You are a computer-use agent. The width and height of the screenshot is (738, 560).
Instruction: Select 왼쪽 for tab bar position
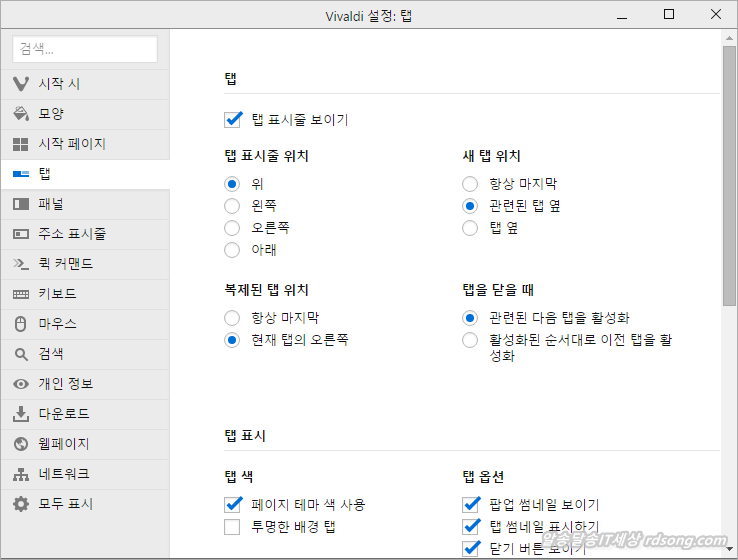coord(233,206)
